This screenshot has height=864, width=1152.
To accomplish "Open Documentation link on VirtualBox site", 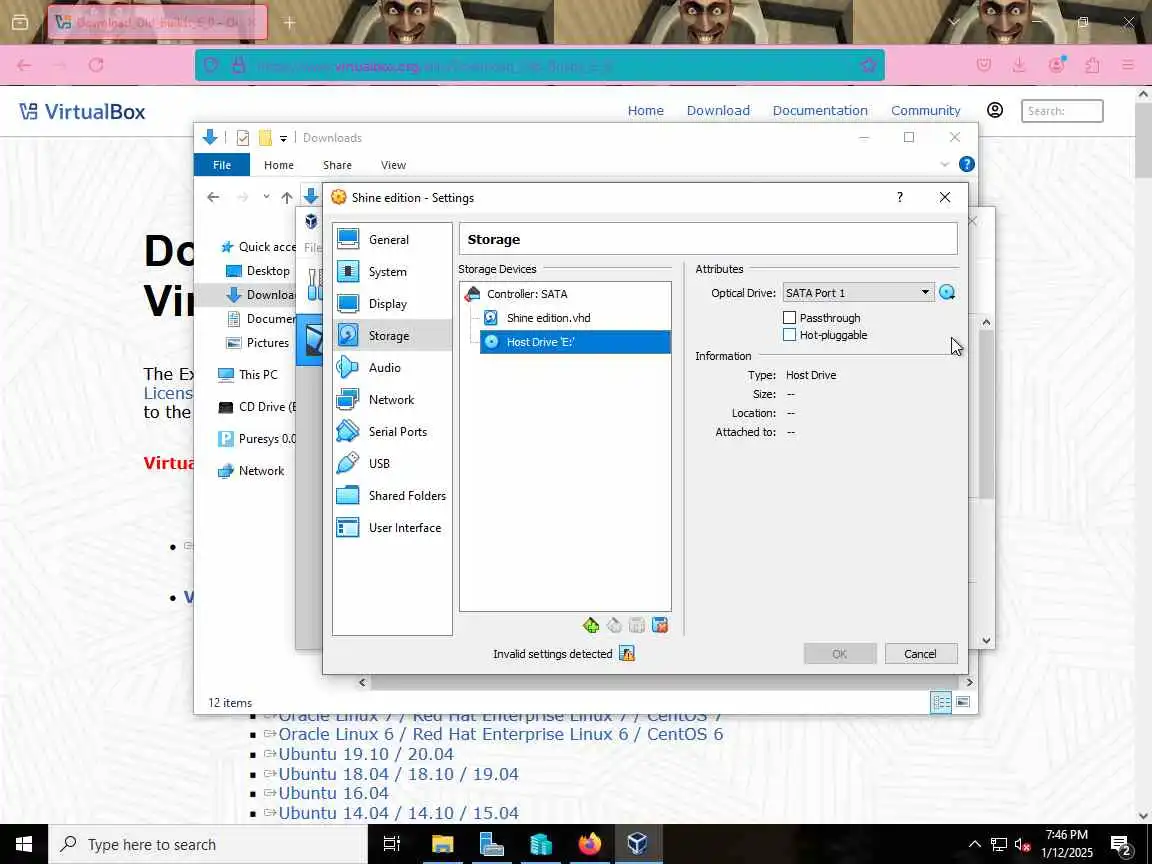I will (x=820, y=110).
